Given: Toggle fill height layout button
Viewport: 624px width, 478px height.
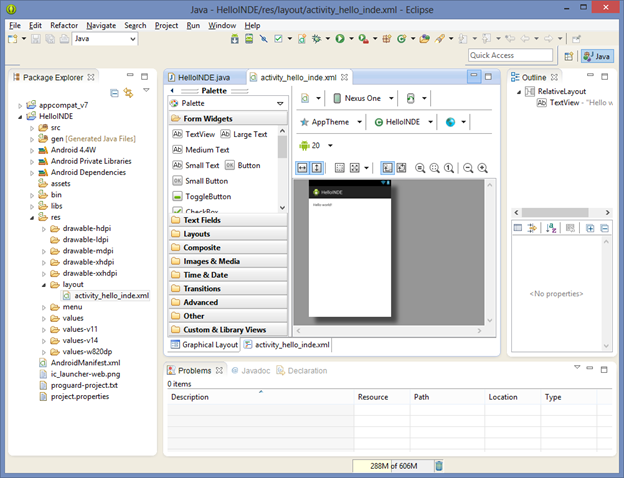Looking at the screenshot, I should tap(317, 168).
